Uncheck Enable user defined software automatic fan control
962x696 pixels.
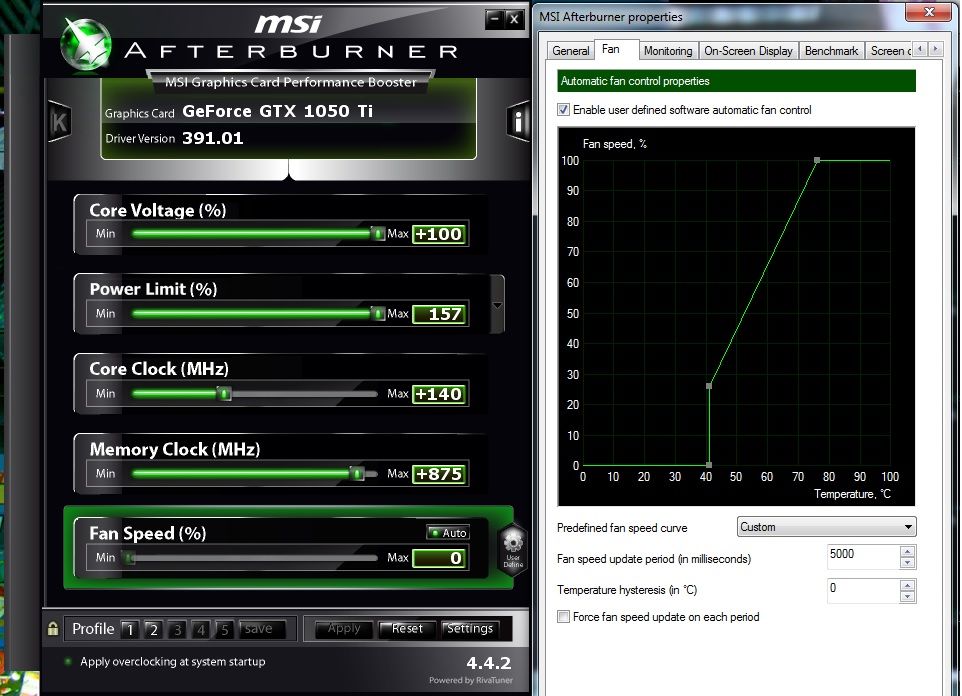[x=563, y=110]
